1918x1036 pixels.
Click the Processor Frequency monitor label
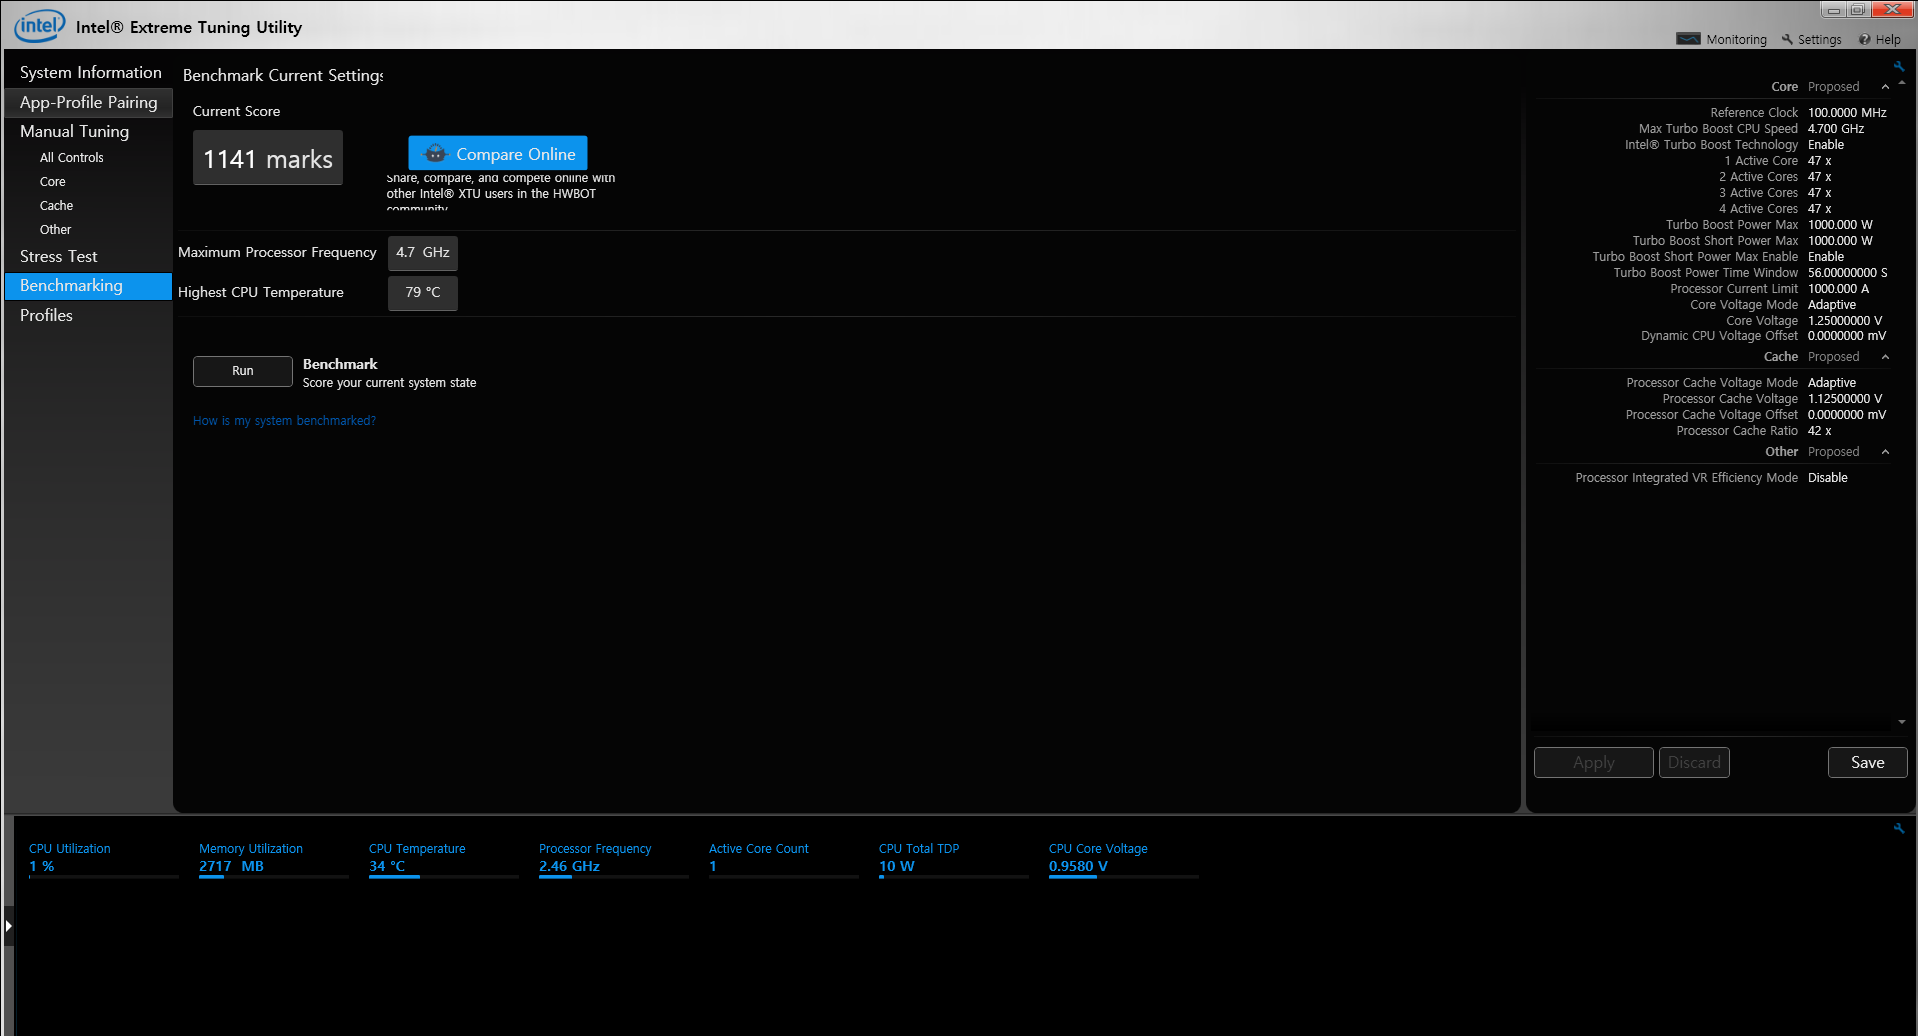(595, 849)
